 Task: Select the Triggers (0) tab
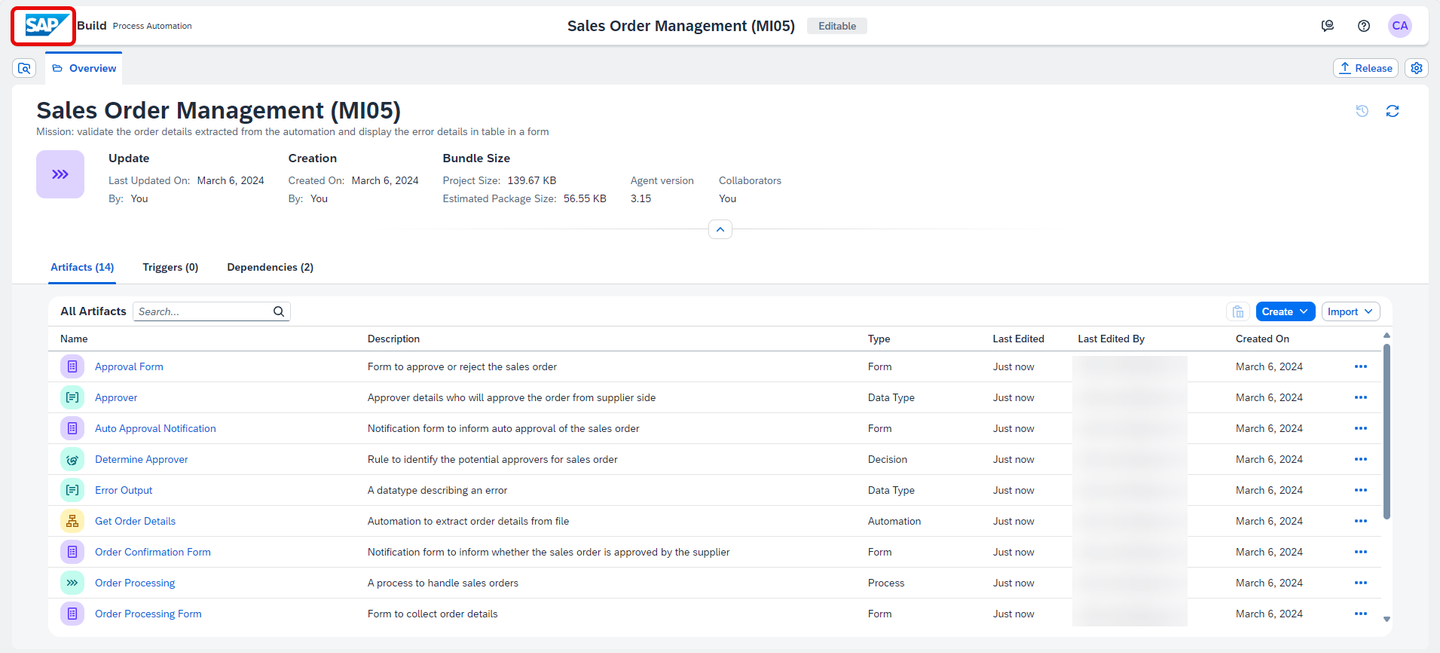(x=170, y=267)
